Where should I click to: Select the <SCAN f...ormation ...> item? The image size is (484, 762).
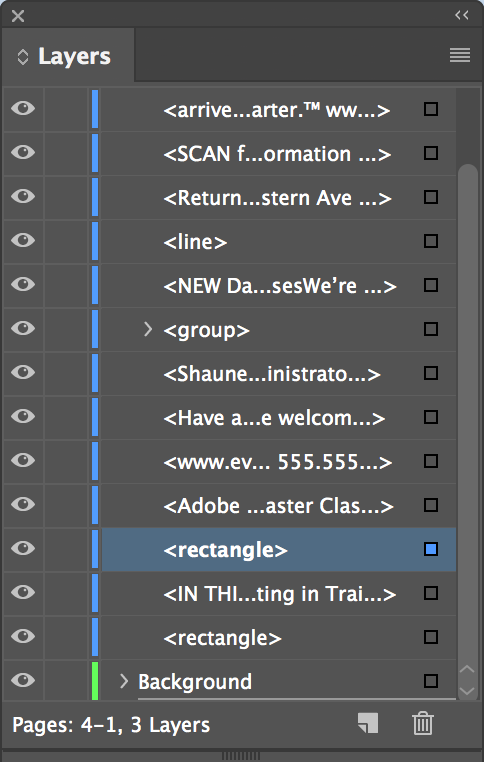278,154
